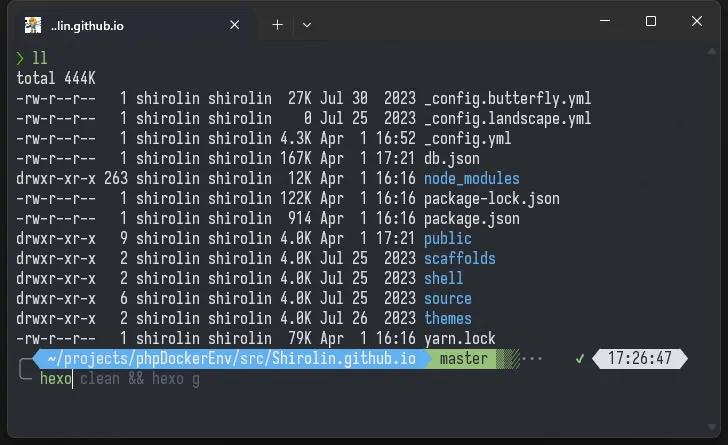Close the terminal window

pyautogui.click(x=697, y=21)
